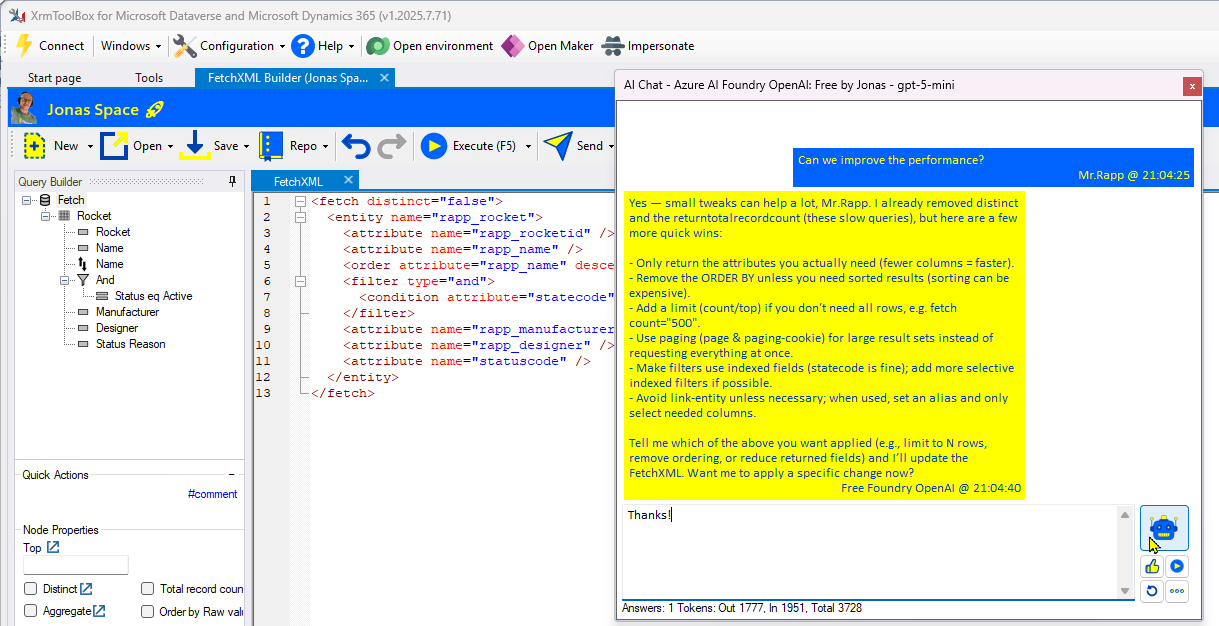The image size is (1219, 626).
Task: Open the Repo dropdown arrow
Action: pos(325,146)
